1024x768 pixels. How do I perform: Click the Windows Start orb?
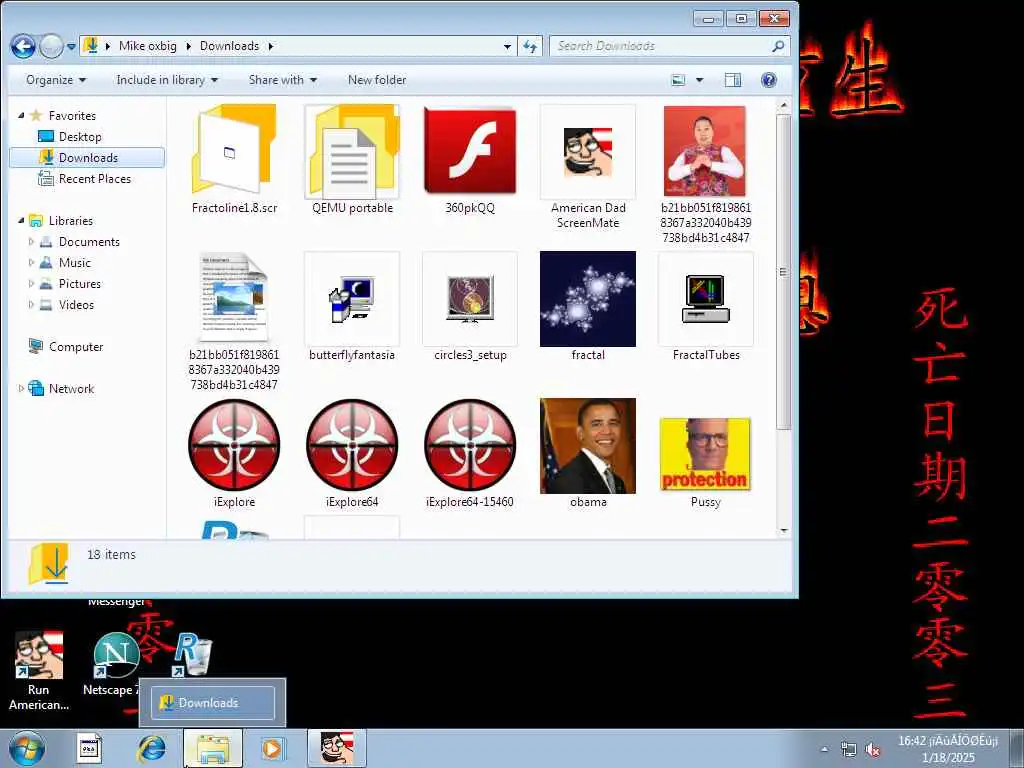coord(27,748)
